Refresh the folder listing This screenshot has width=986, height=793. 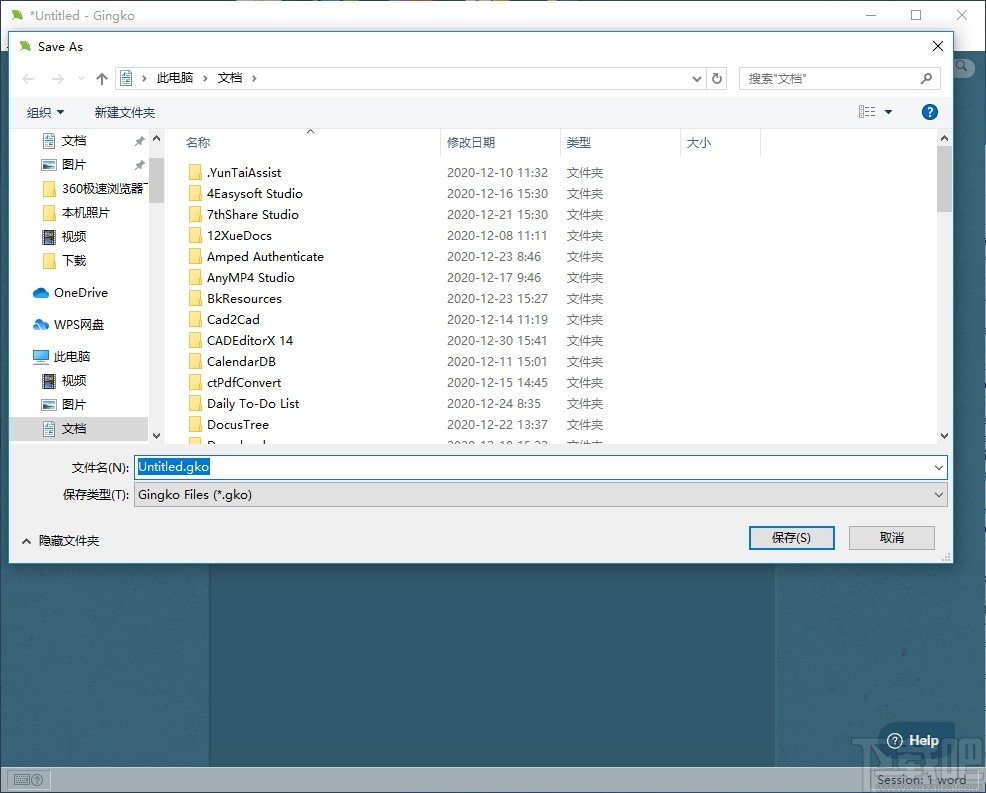coord(717,79)
